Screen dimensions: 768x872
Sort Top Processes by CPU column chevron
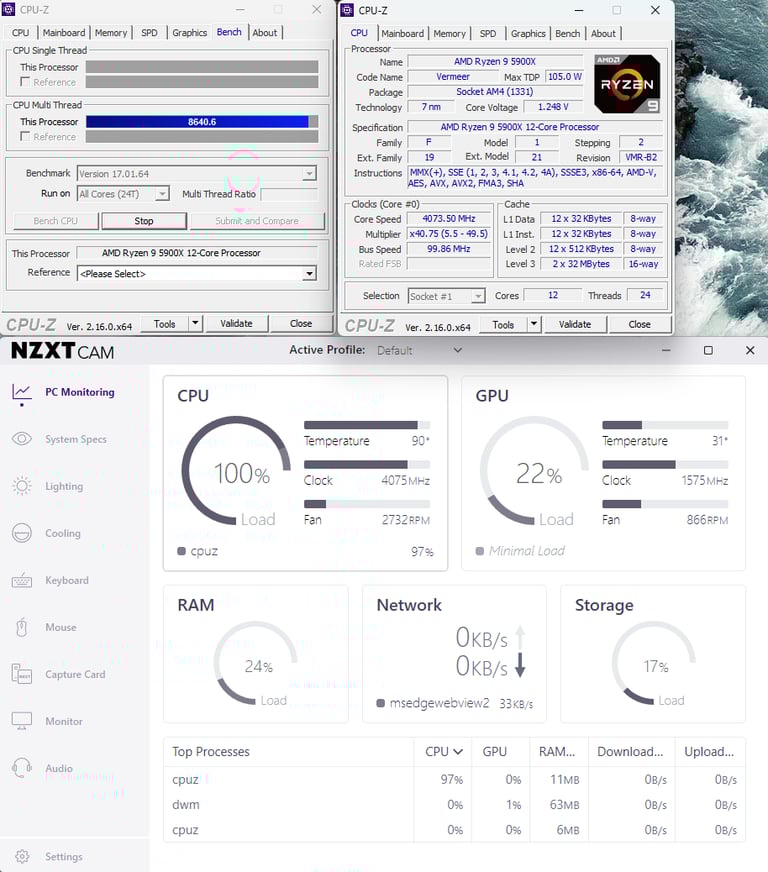click(x=458, y=752)
